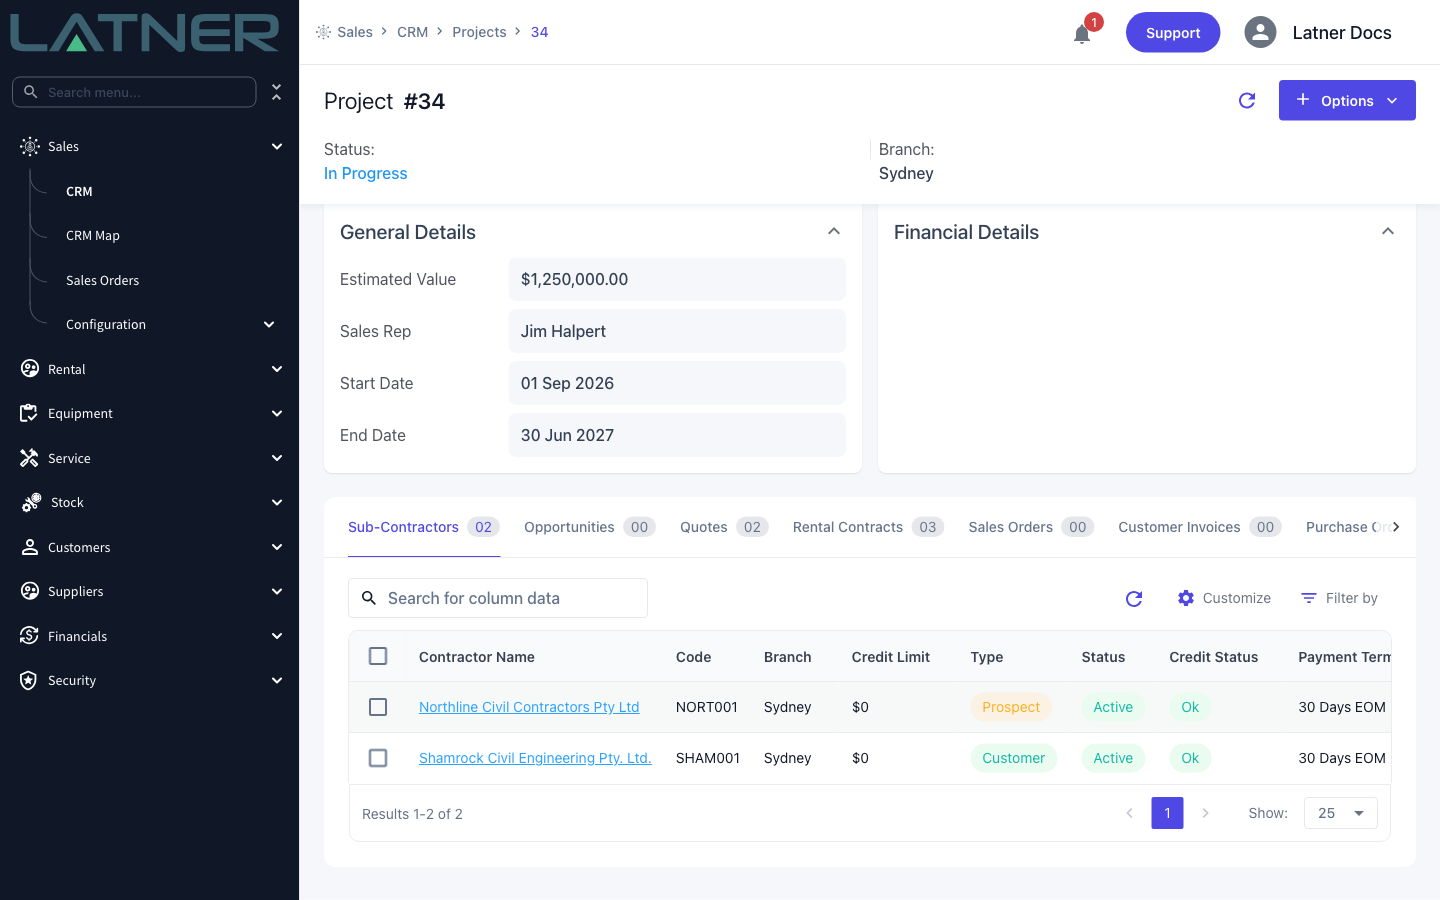Click the Filter by lines icon
Viewport: 1440px width, 900px height.
[x=1309, y=598]
